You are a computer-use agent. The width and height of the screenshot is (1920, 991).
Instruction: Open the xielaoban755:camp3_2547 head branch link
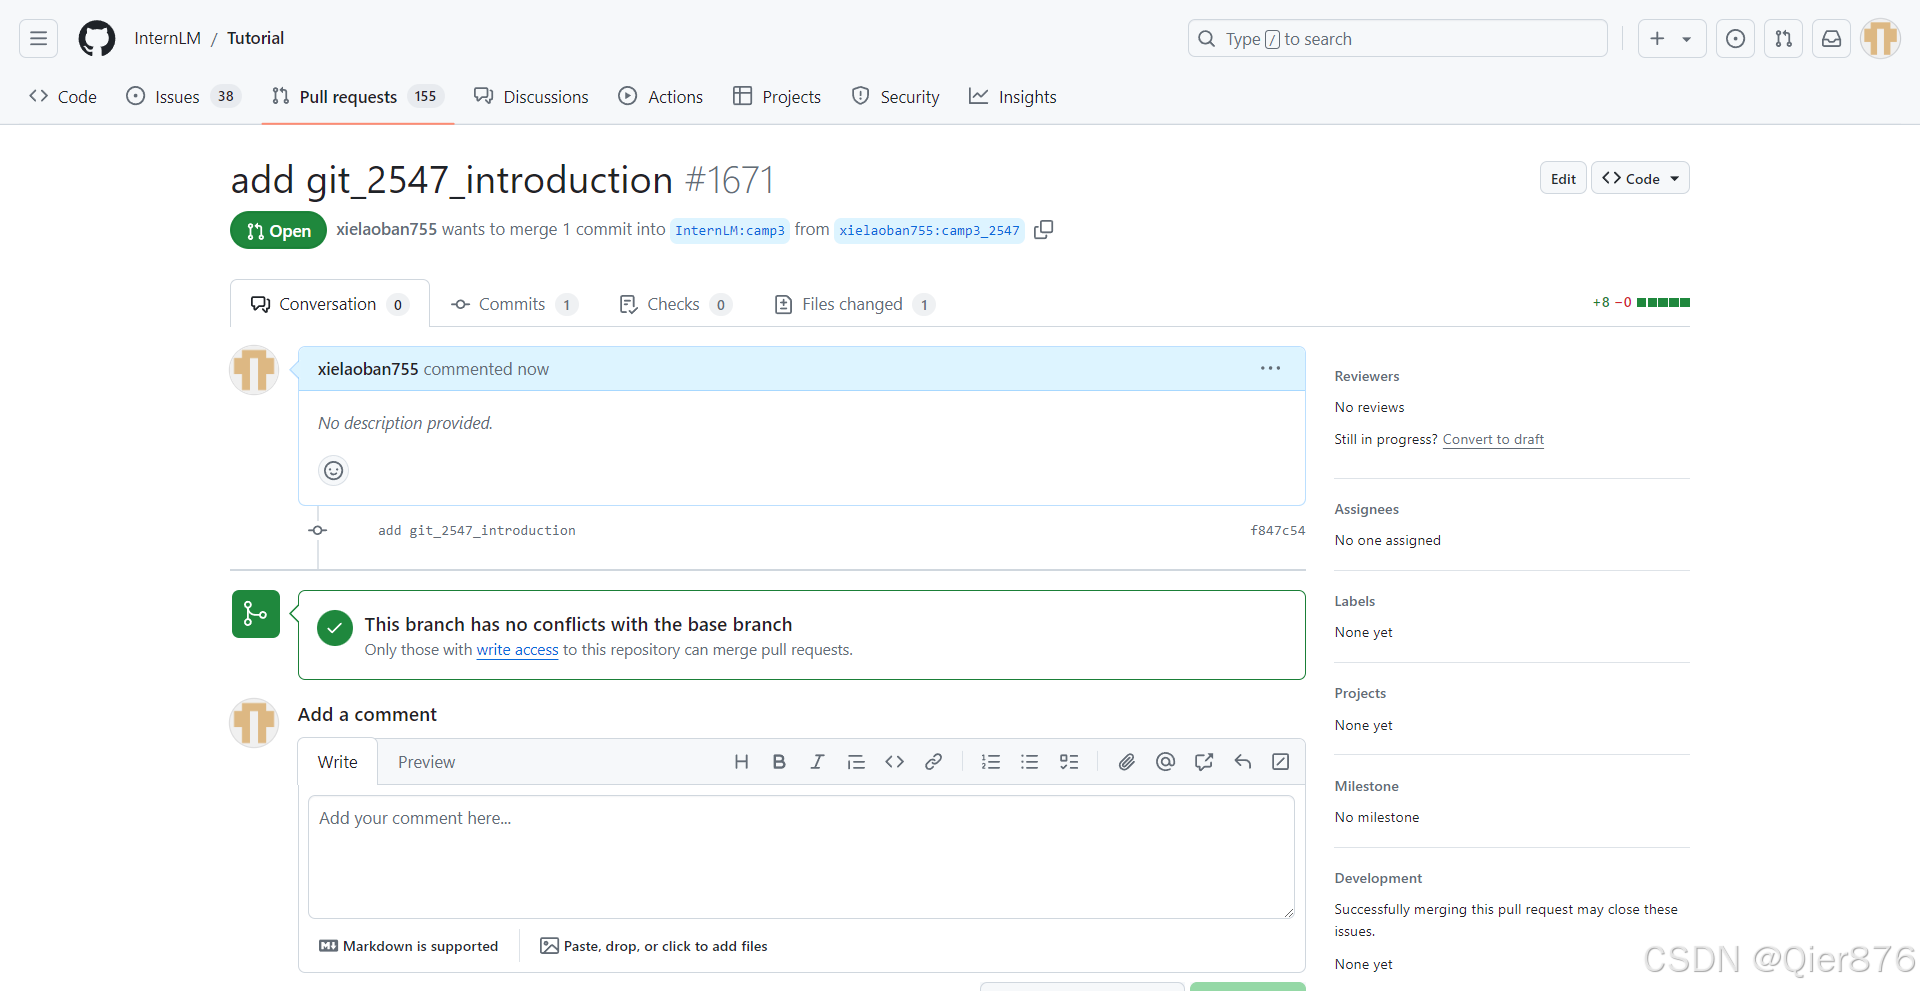[x=929, y=230]
